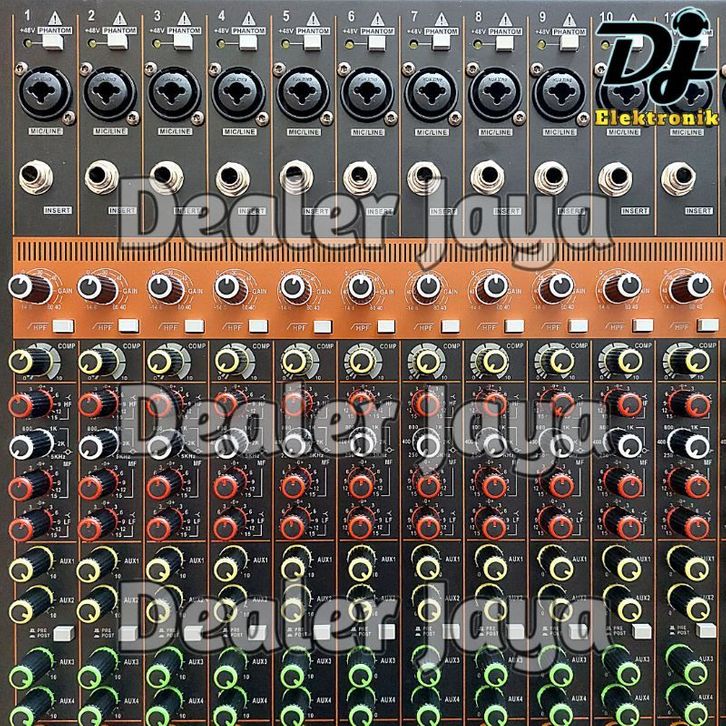Select channel 4 MIC/LINE combo jack
The image size is (726, 726).
(x=239, y=93)
